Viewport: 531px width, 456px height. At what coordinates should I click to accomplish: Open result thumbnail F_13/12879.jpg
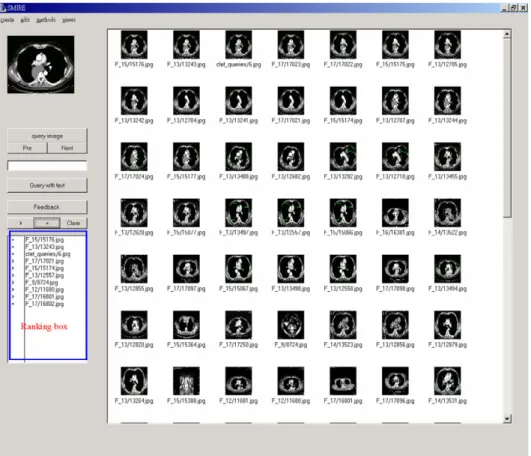[447, 325]
